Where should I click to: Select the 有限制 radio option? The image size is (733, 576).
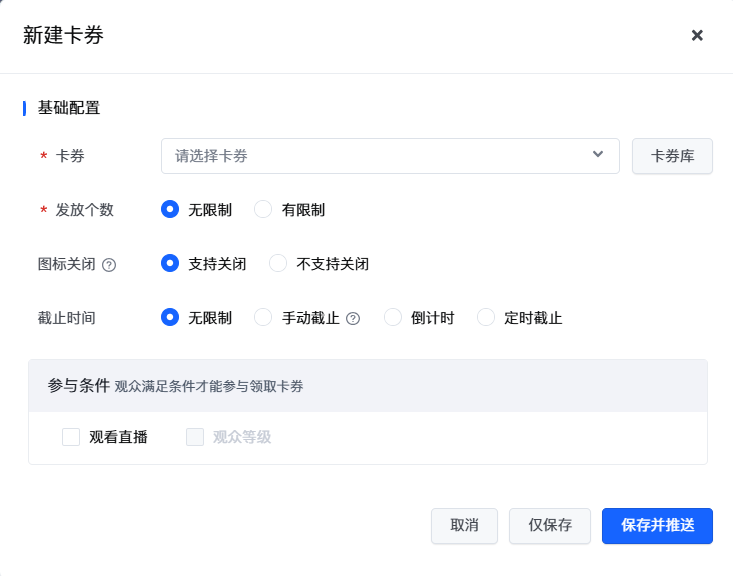pos(264,210)
